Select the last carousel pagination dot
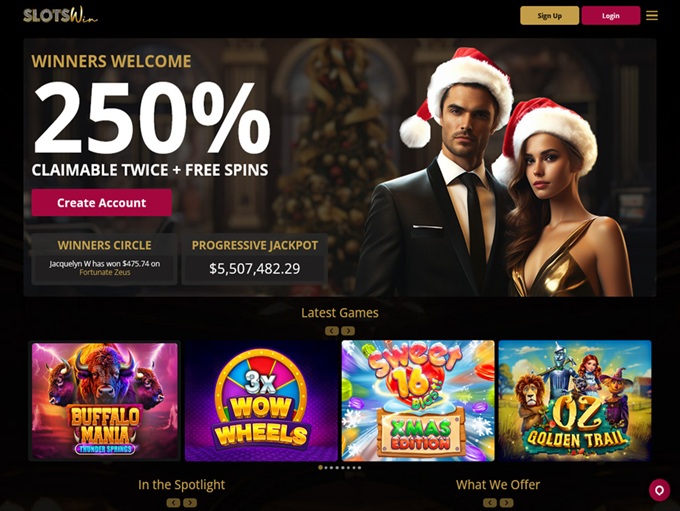Screen dimensions: 680x511 [x=360, y=468]
